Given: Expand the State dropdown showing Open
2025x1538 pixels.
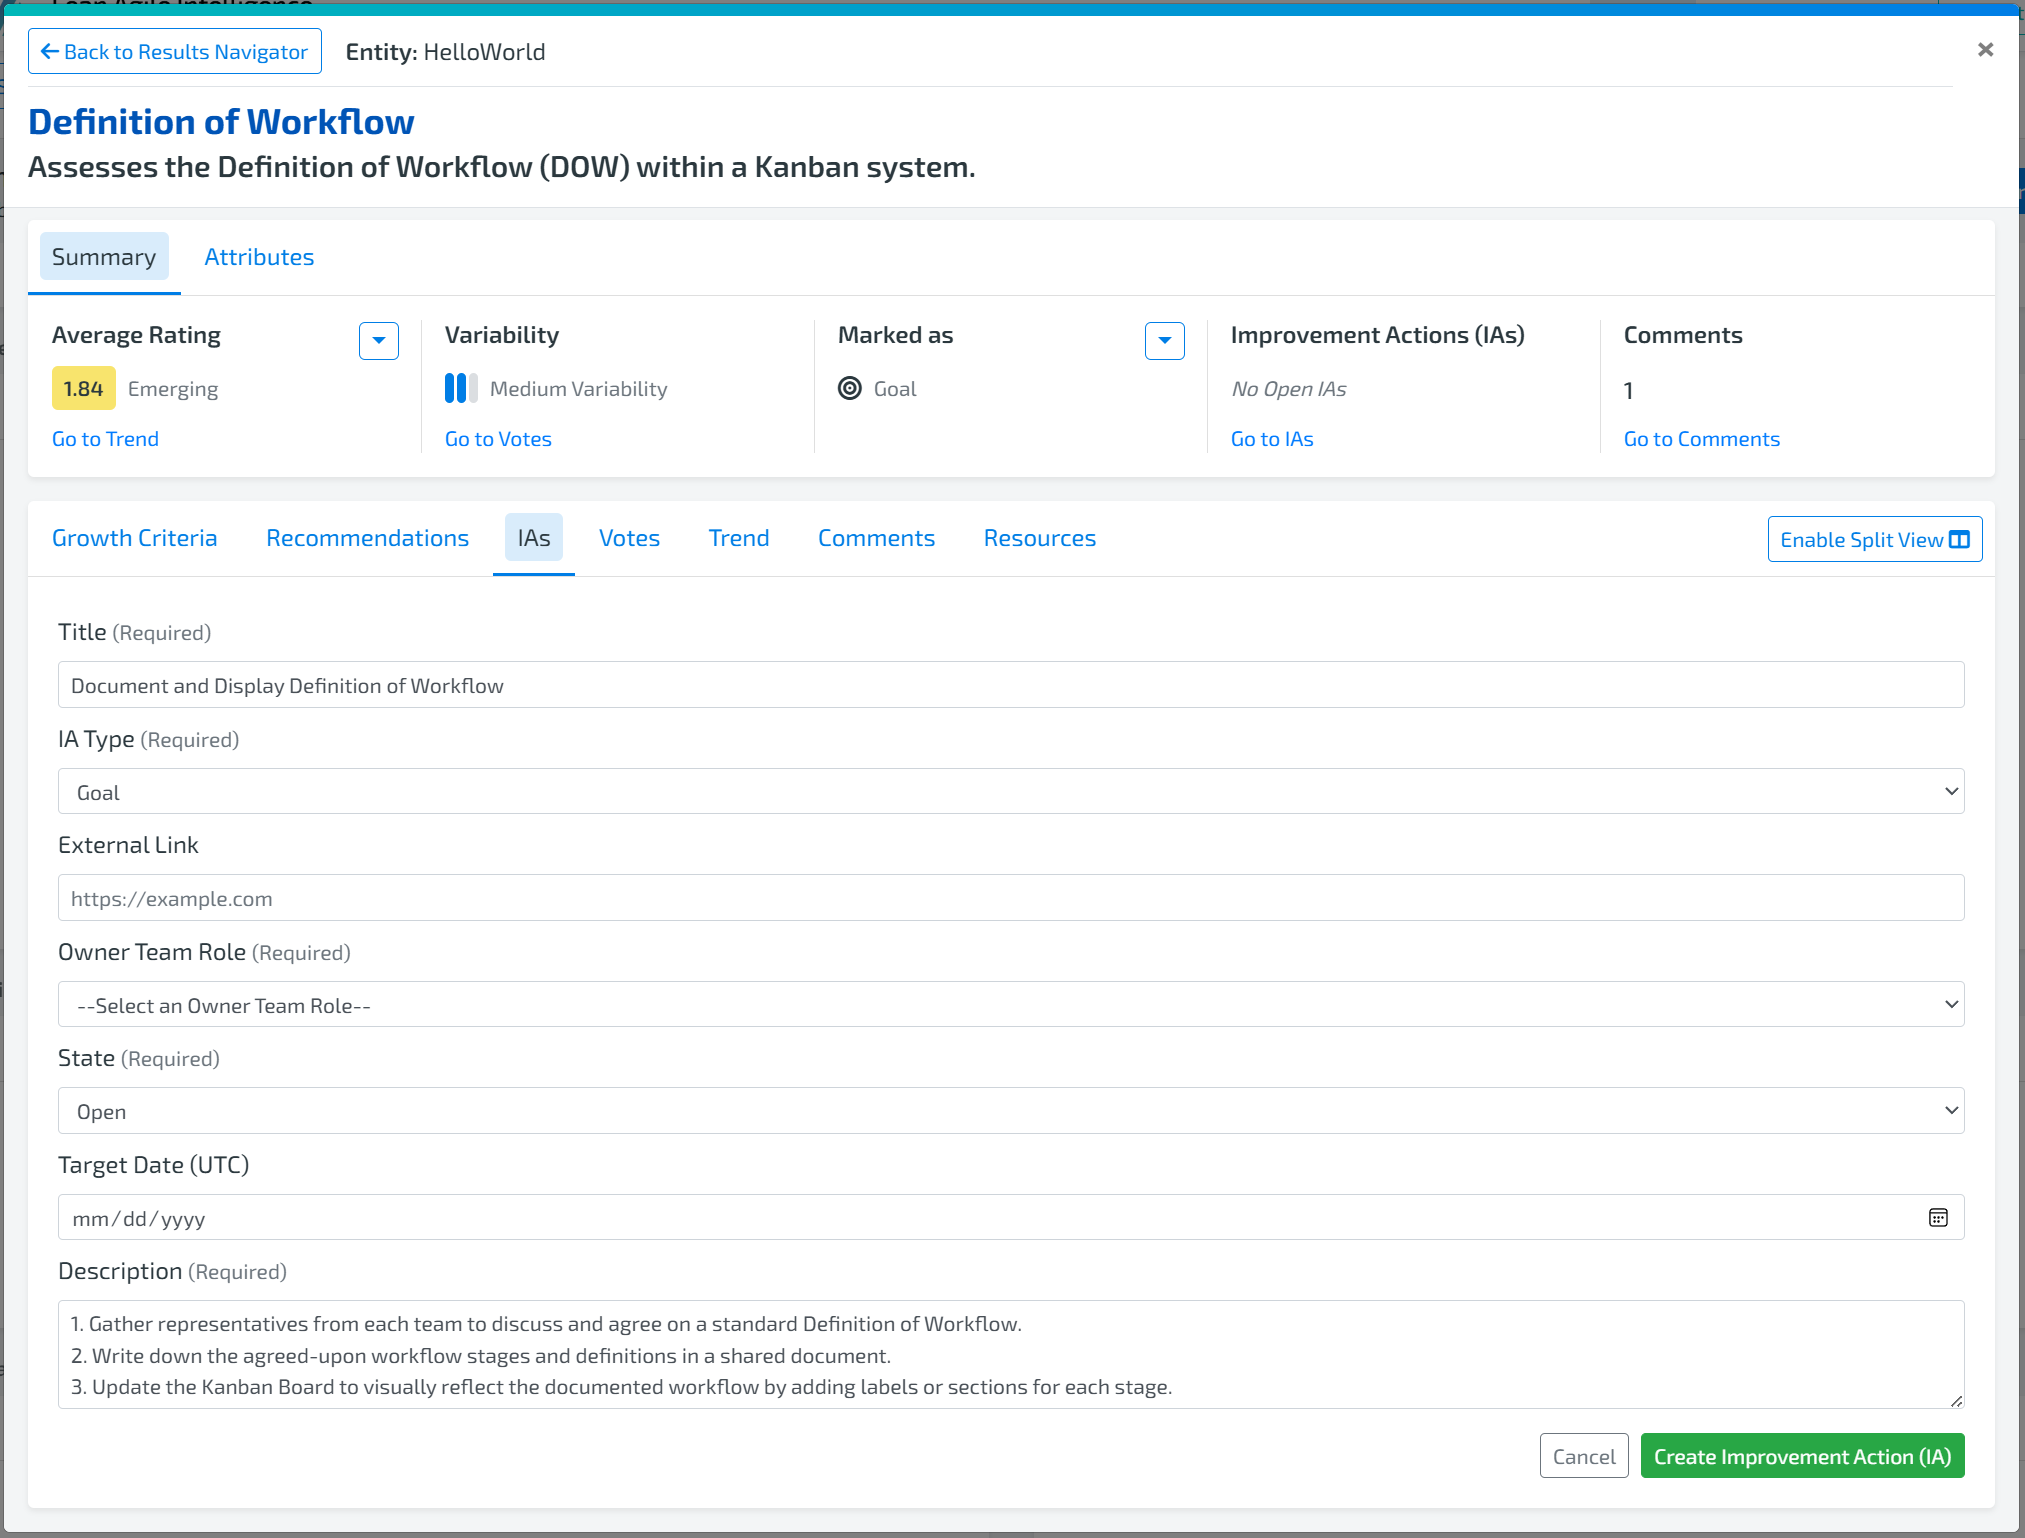Looking at the screenshot, I should pos(1010,1110).
